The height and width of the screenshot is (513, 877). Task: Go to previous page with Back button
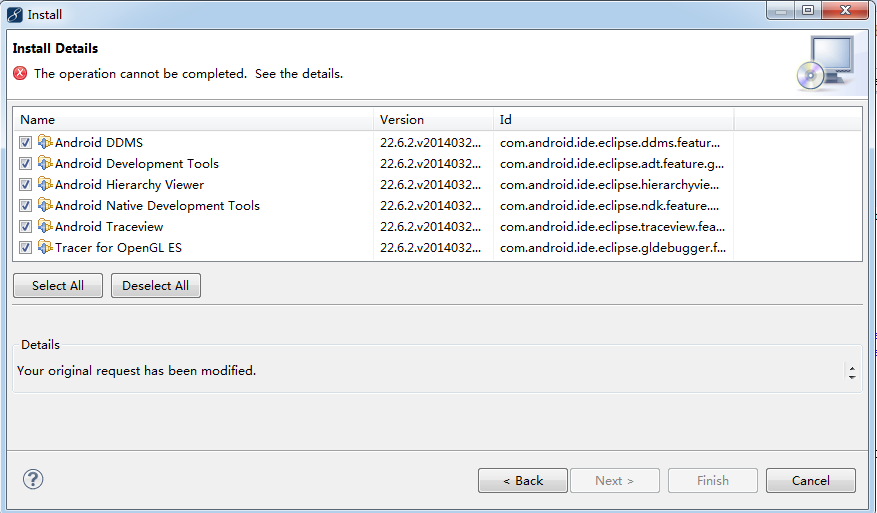(x=523, y=481)
